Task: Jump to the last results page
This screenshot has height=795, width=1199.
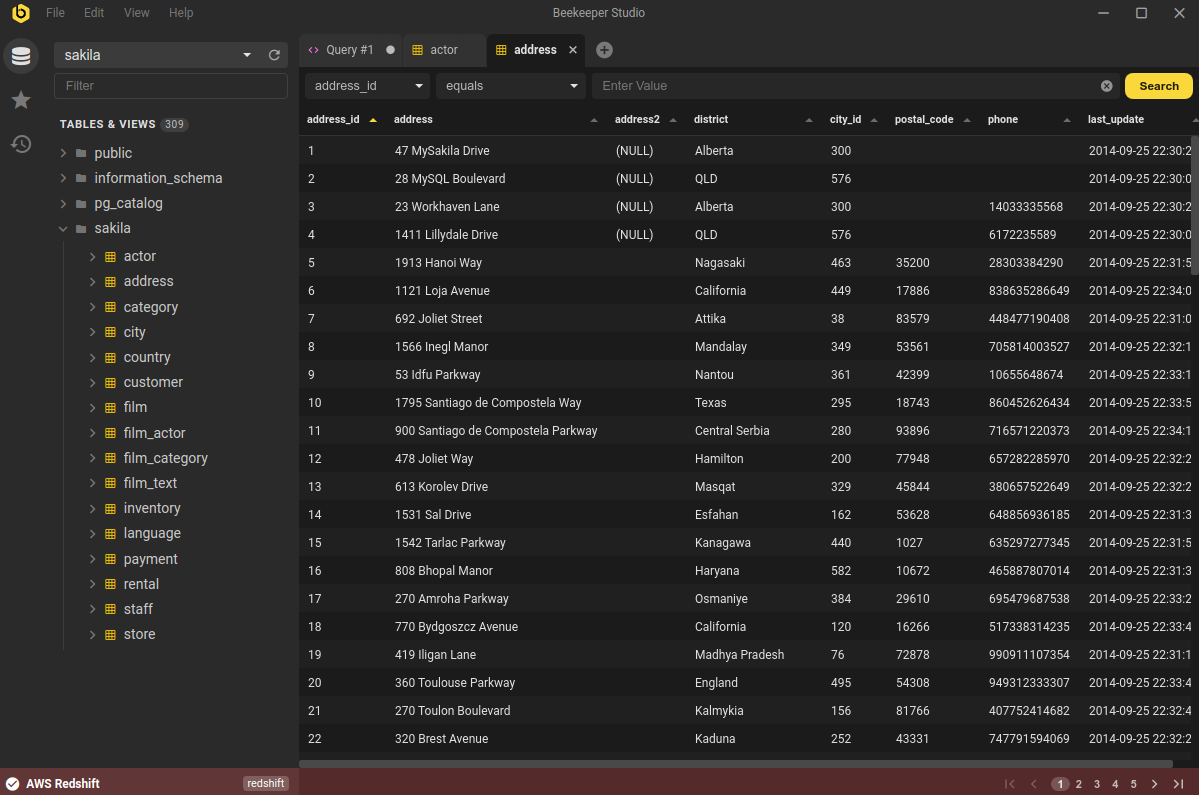Action: (x=1178, y=784)
